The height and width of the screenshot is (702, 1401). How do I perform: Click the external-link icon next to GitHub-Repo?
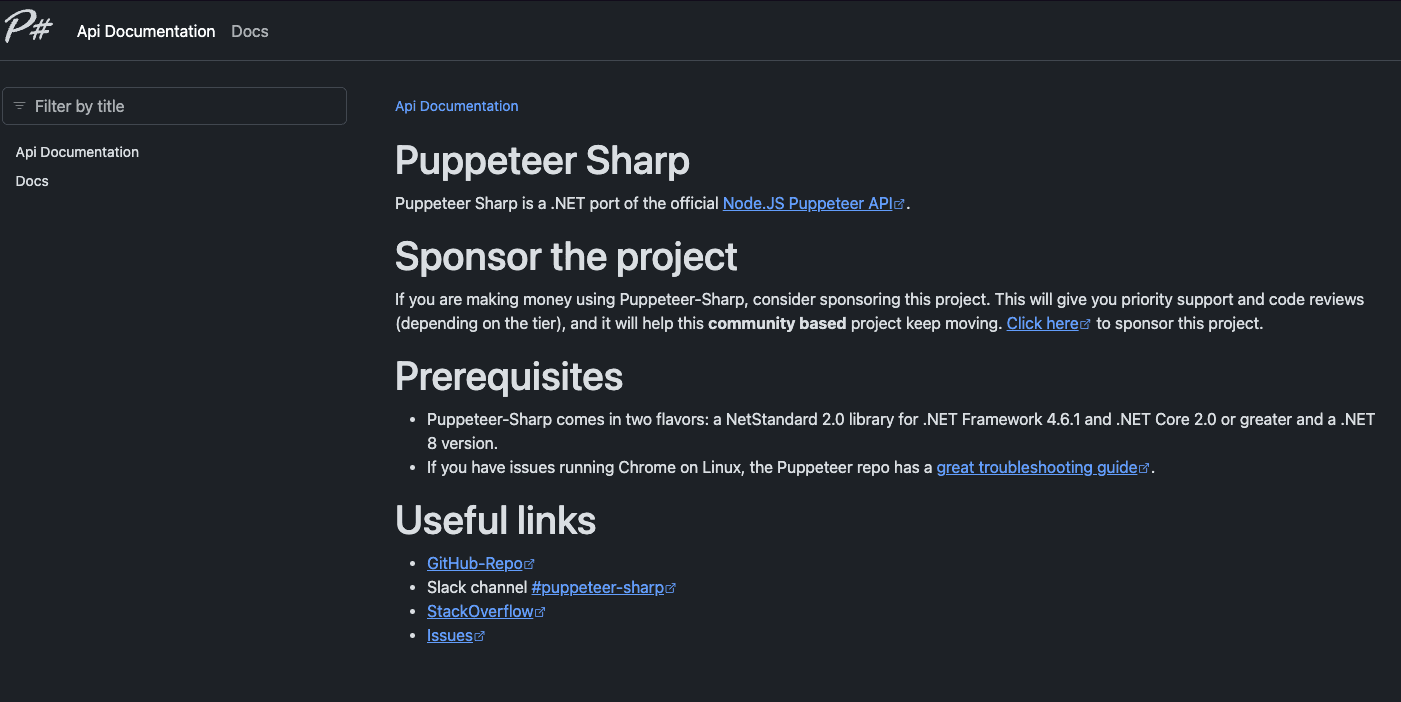point(530,562)
